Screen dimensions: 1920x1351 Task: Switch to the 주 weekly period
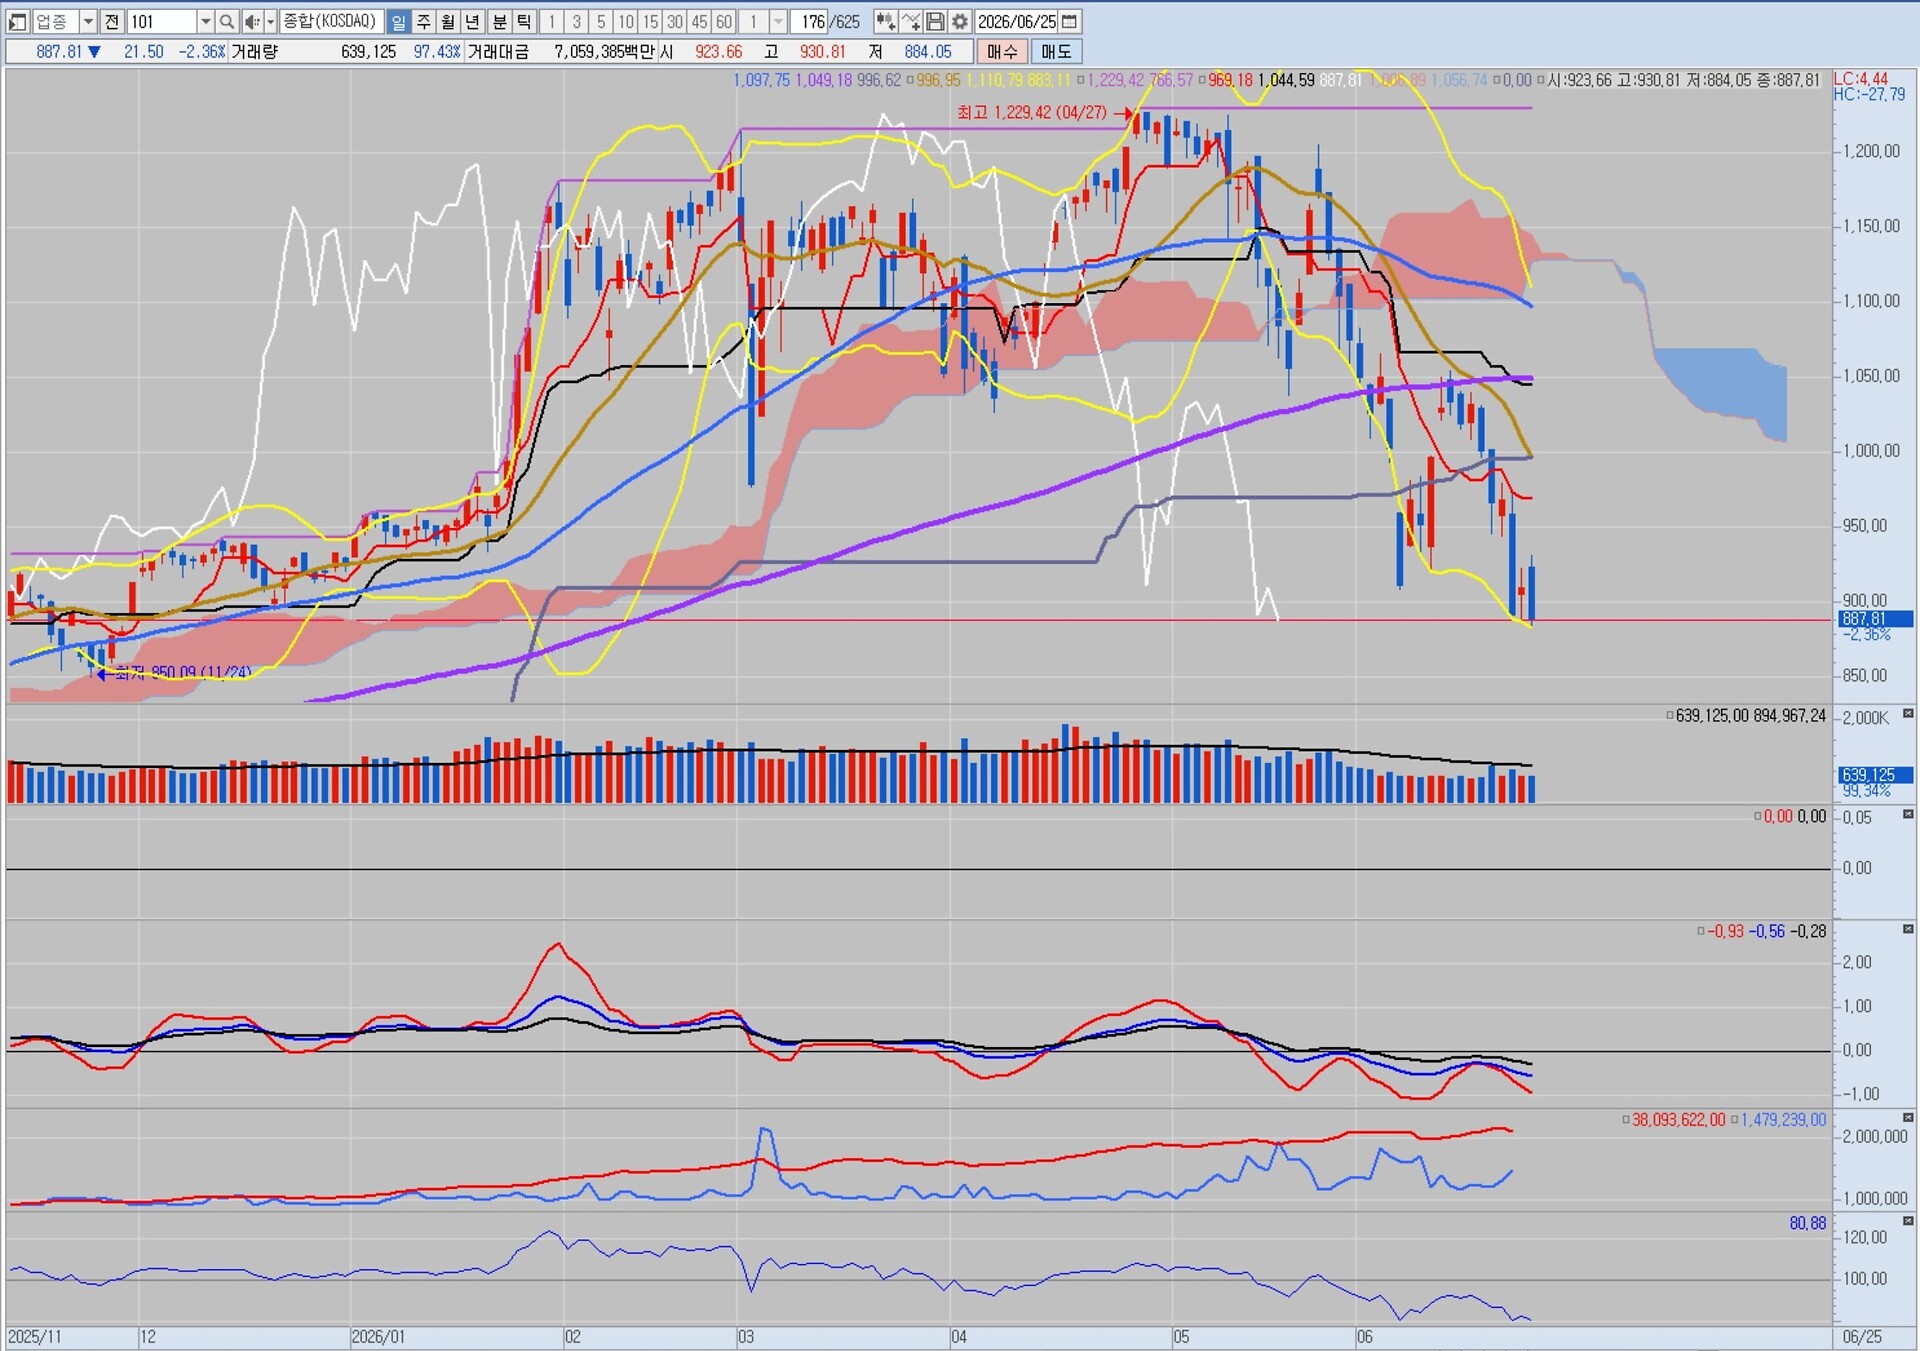click(423, 21)
